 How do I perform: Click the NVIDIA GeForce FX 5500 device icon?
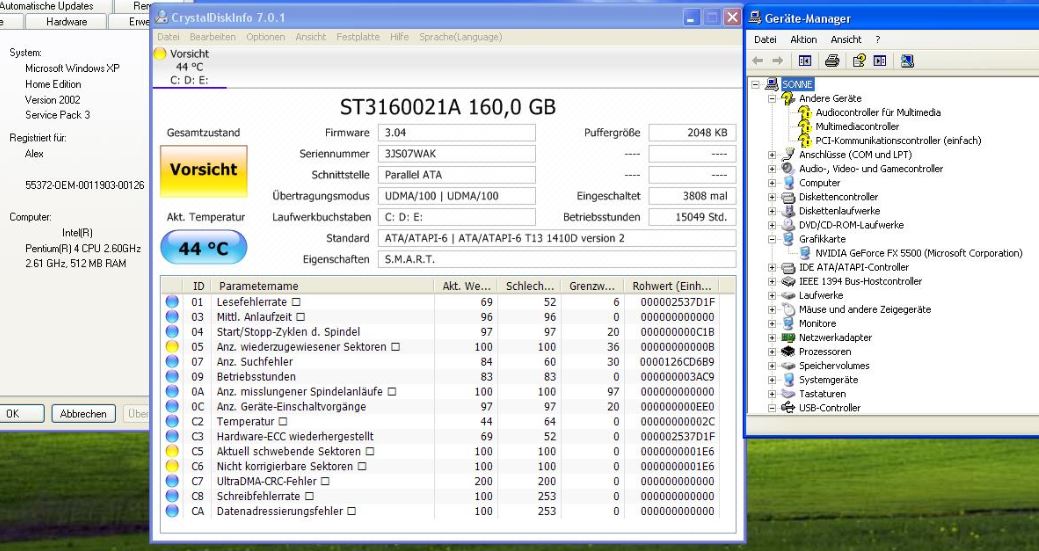point(804,253)
